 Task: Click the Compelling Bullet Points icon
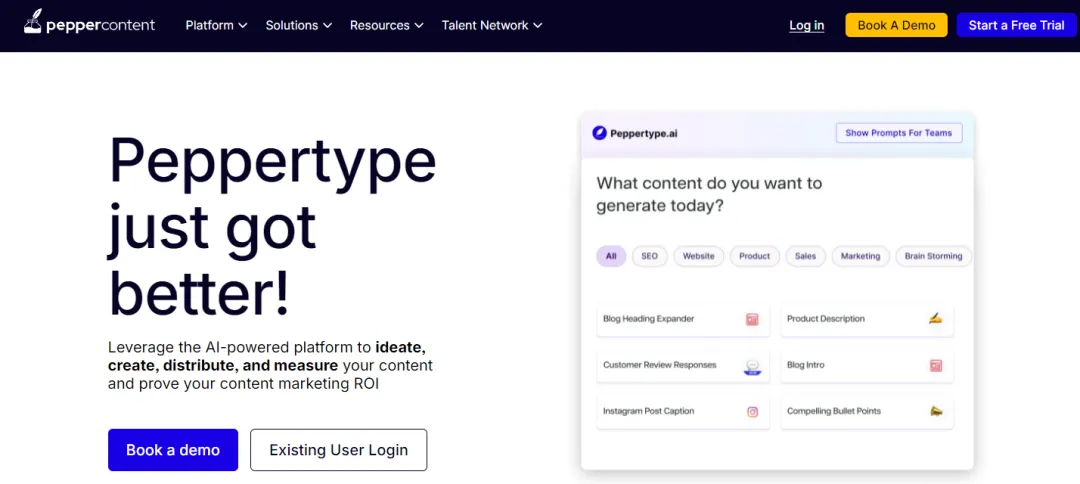tap(936, 411)
